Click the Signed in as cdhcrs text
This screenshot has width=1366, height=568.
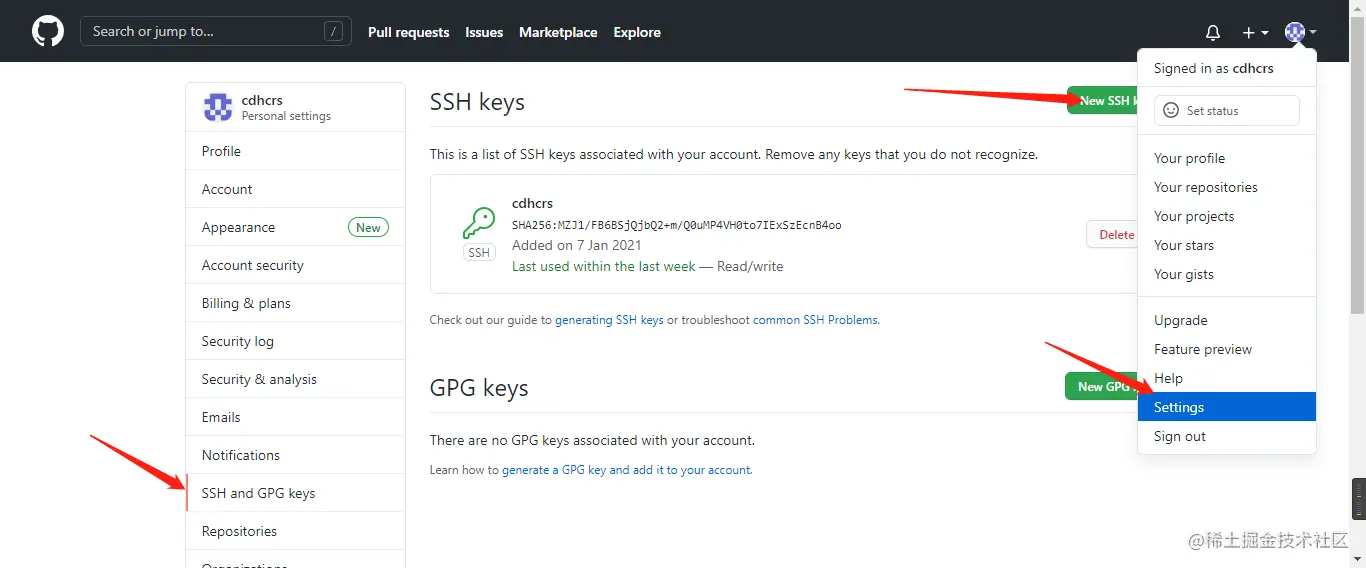(x=1214, y=68)
